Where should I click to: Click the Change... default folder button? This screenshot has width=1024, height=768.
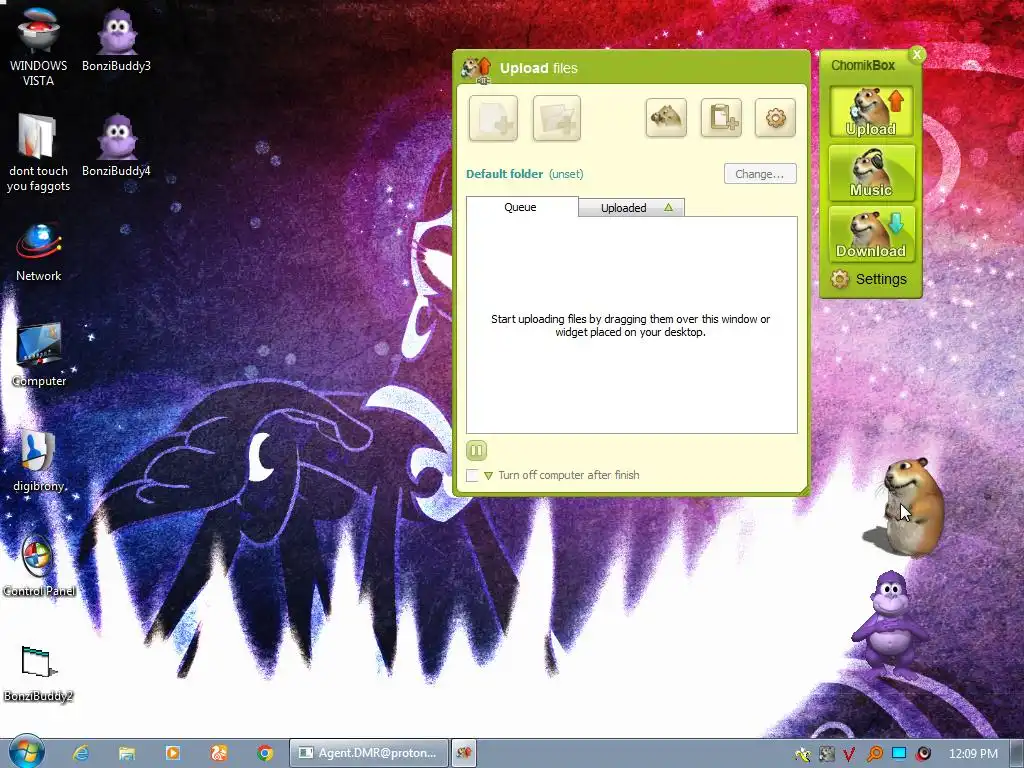click(x=760, y=174)
